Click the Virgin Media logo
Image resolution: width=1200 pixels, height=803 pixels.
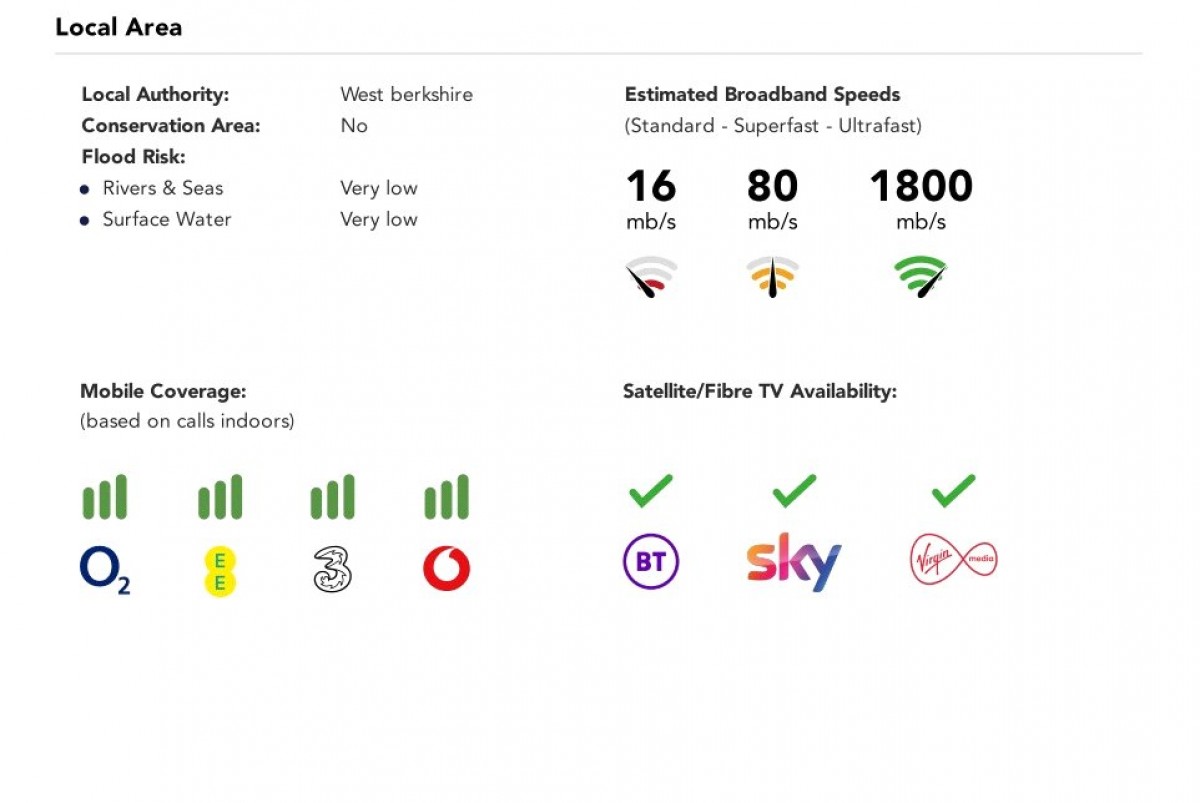pyautogui.click(x=953, y=560)
